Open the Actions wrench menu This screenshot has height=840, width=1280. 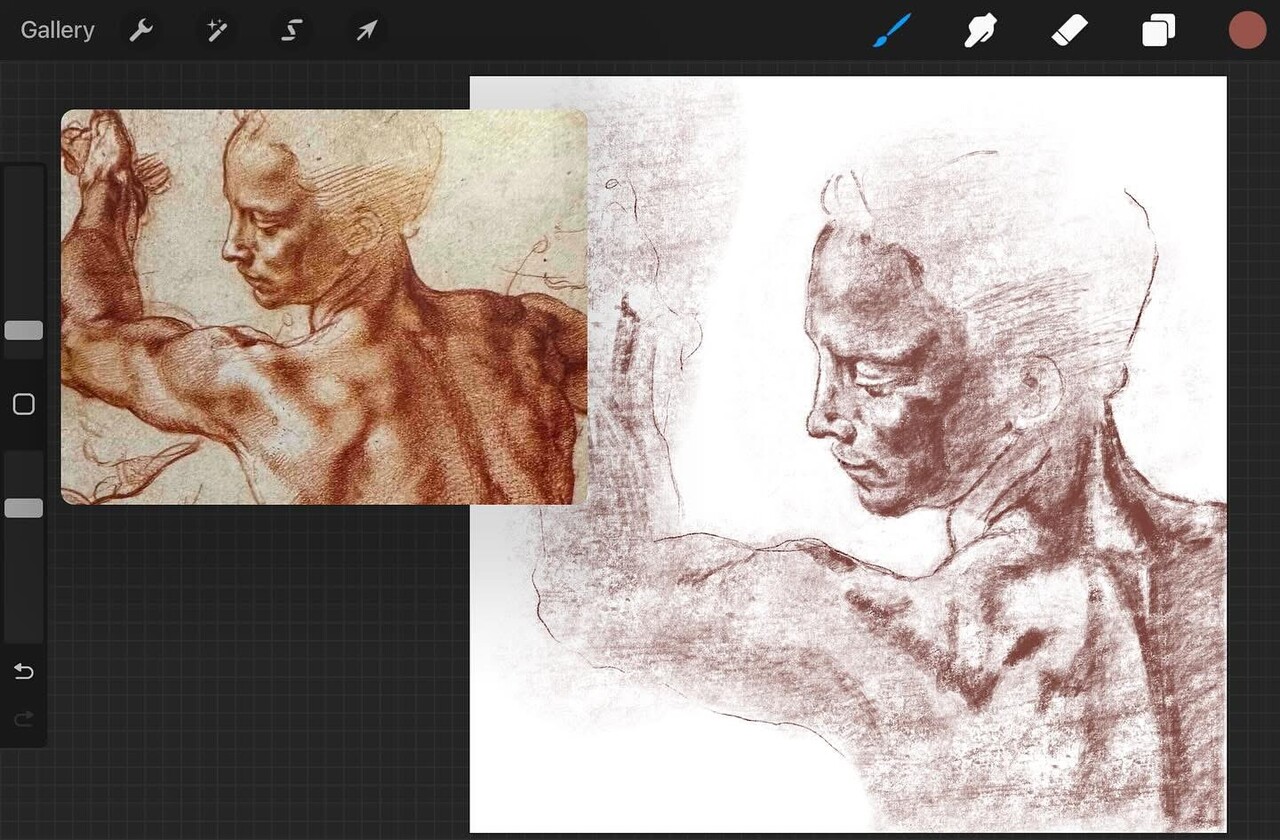click(141, 31)
